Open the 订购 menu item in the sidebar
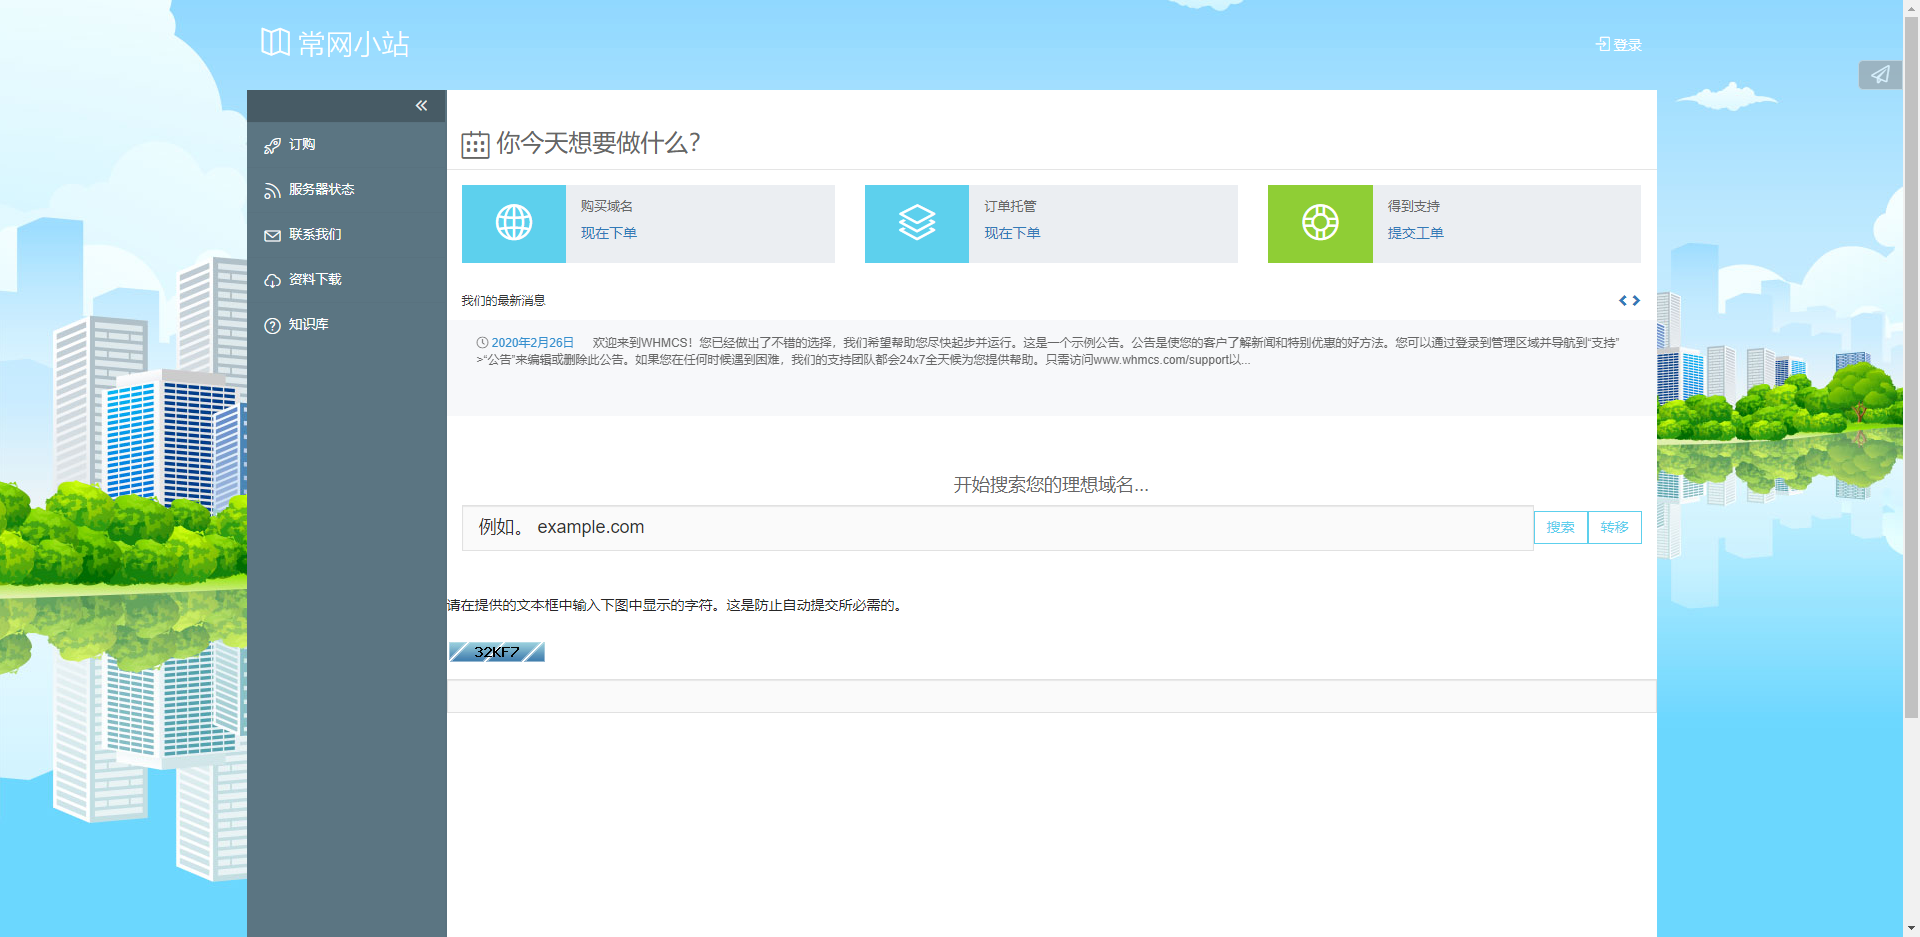 coord(300,145)
